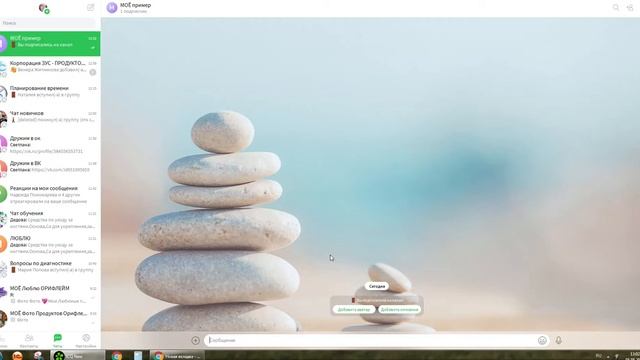
Task: Click the compose new message icon
Action: coord(91,7)
